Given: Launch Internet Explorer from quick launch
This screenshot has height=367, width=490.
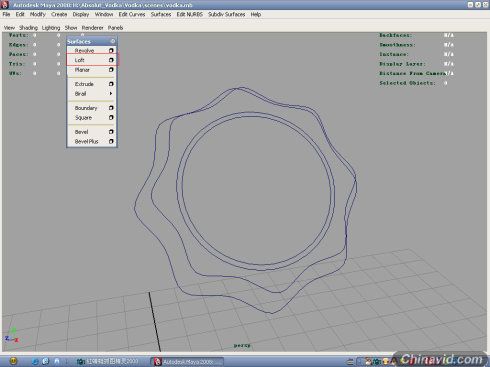Looking at the screenshot, I should click(x=35, y=361).
